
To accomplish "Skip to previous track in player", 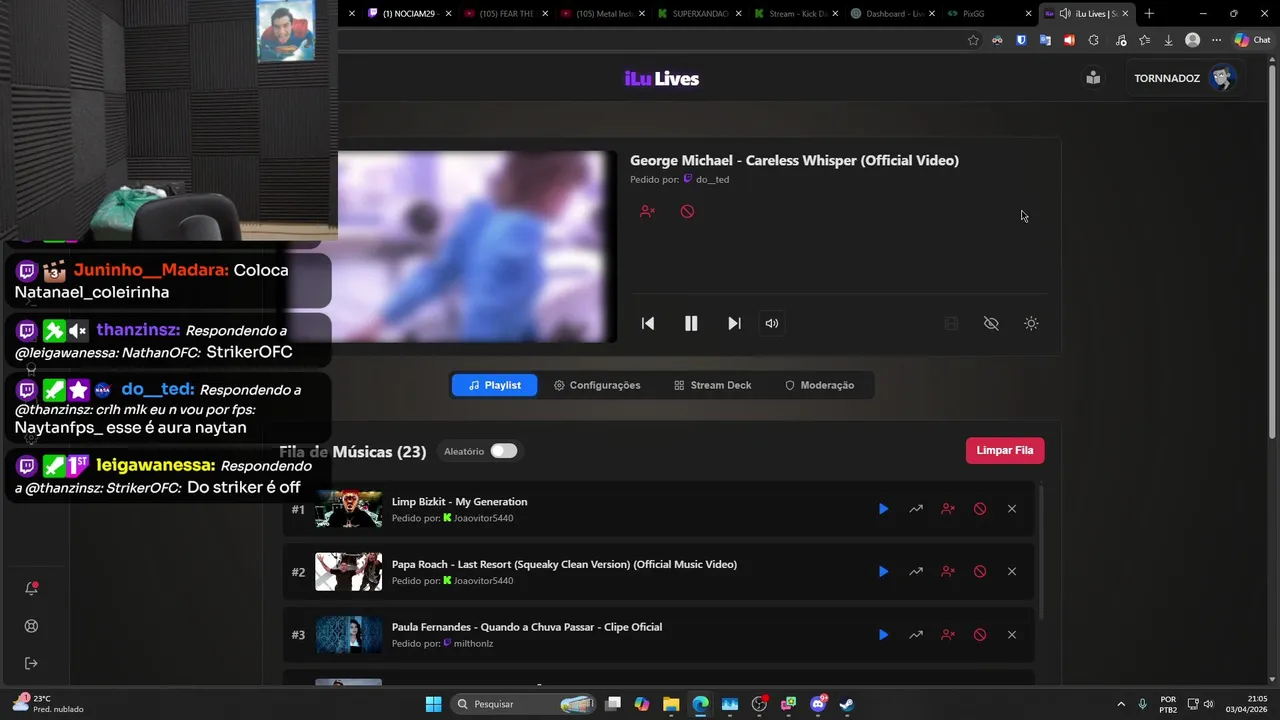I will point(648,323).
